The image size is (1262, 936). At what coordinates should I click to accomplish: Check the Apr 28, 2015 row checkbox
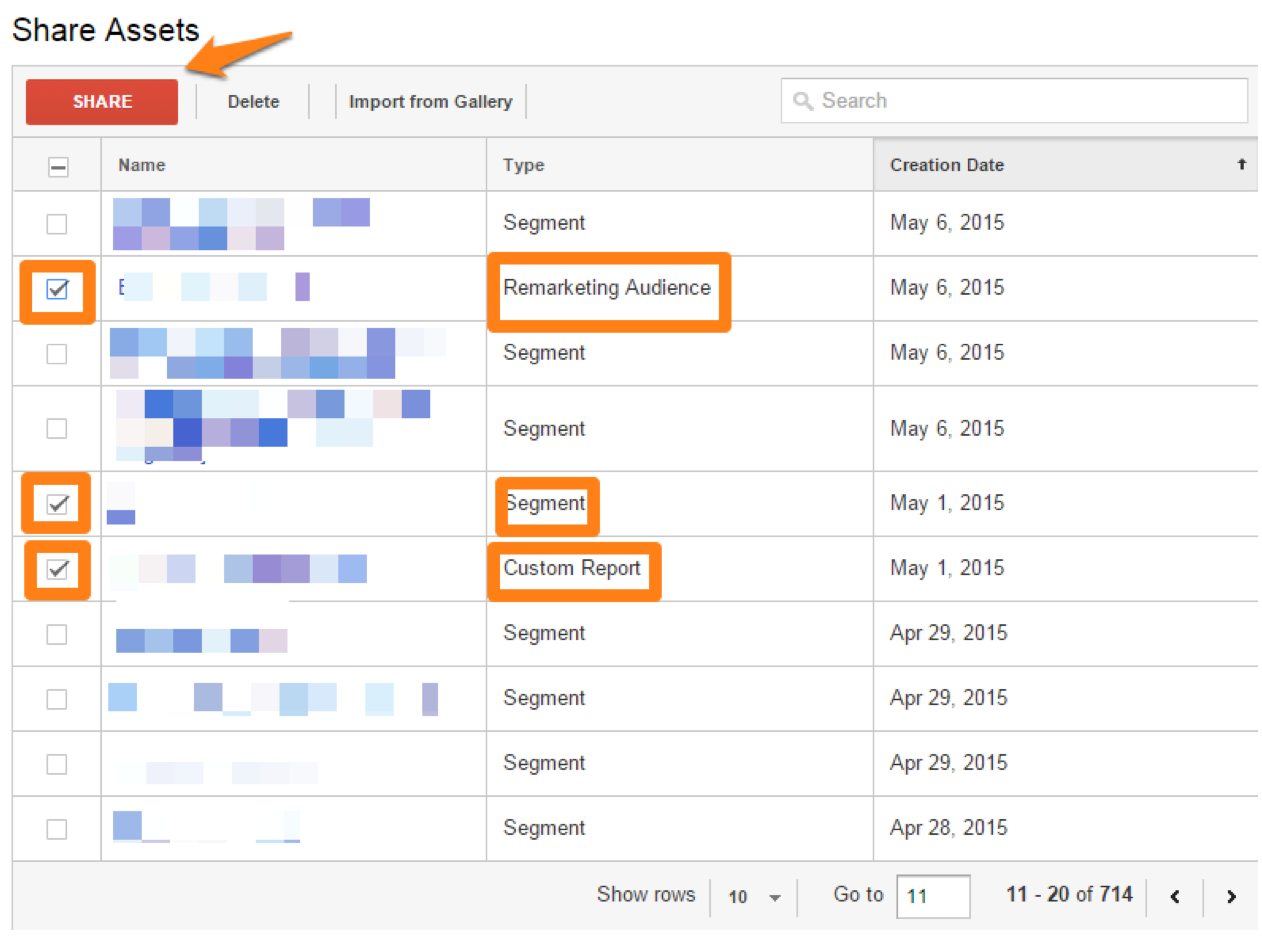tap(57, 829)
